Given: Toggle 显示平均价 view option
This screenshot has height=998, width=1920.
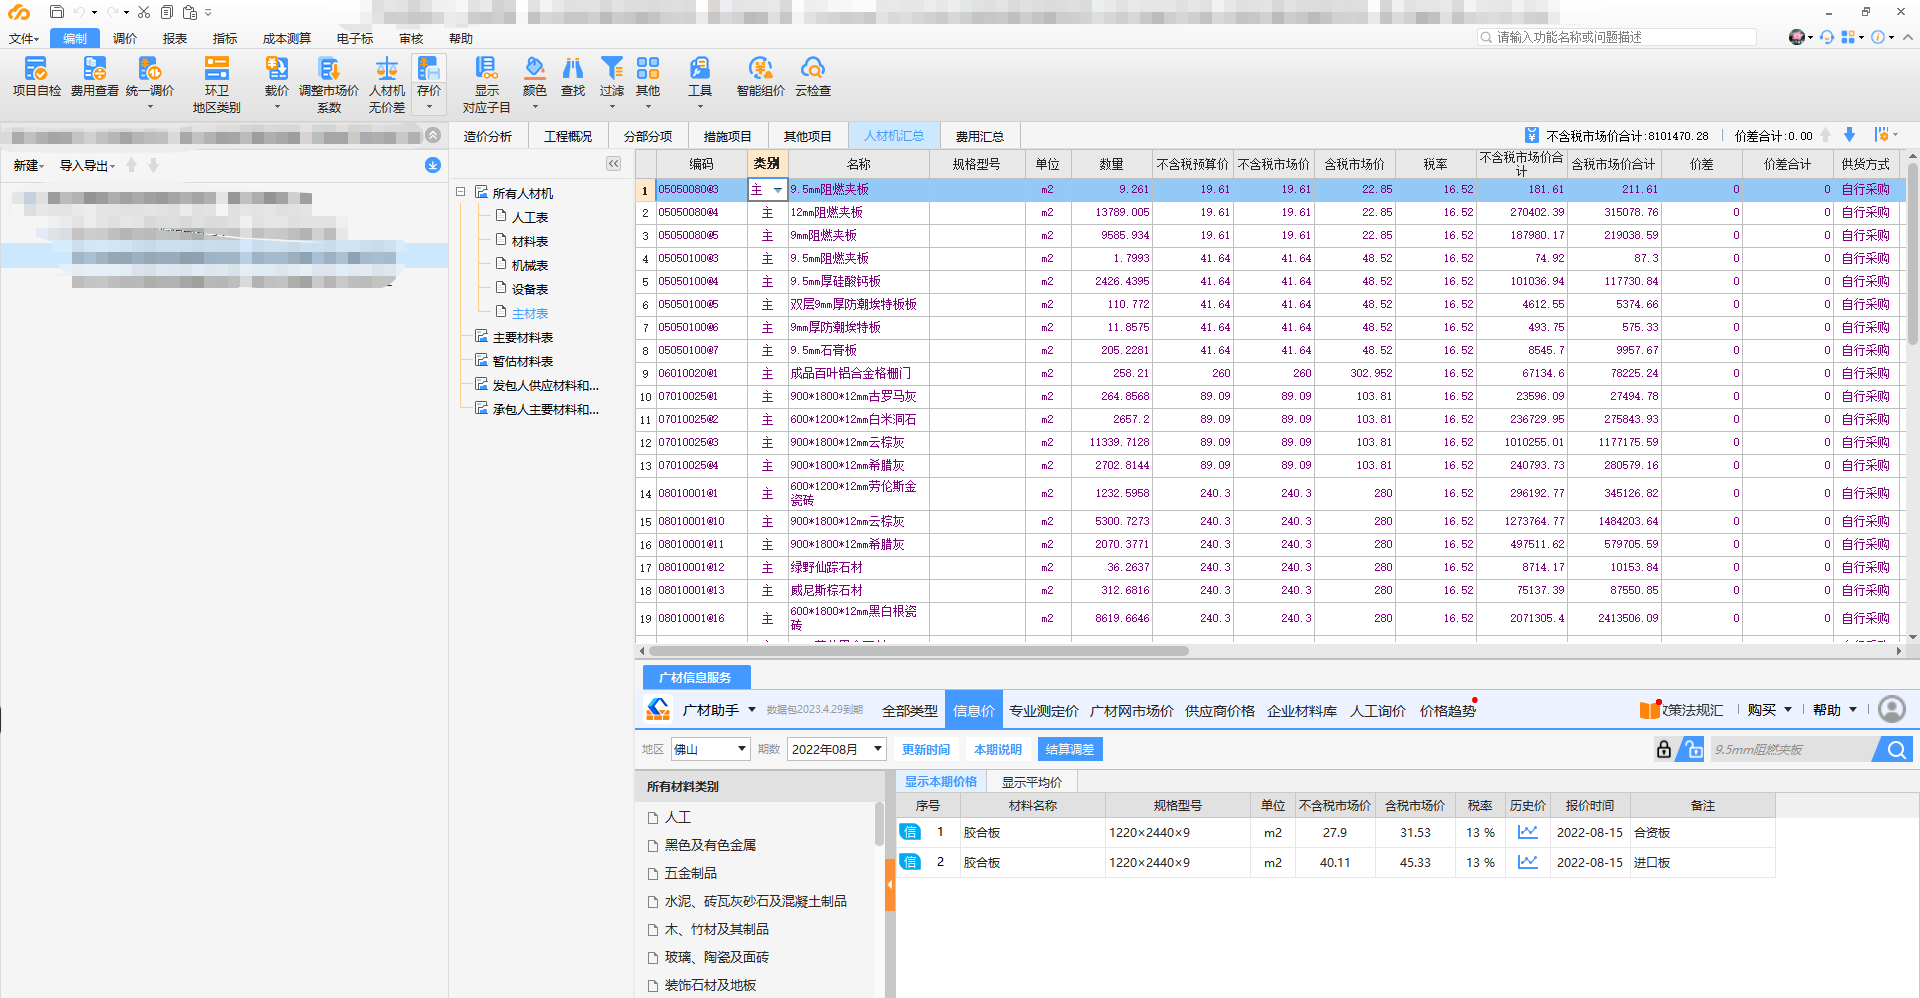Looking at the screenshot, I should coord(1031,782).
